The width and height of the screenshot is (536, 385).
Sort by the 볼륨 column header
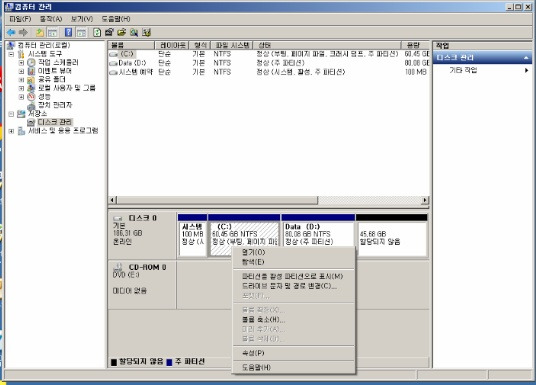pyautogui.click(x=131, y=45)
